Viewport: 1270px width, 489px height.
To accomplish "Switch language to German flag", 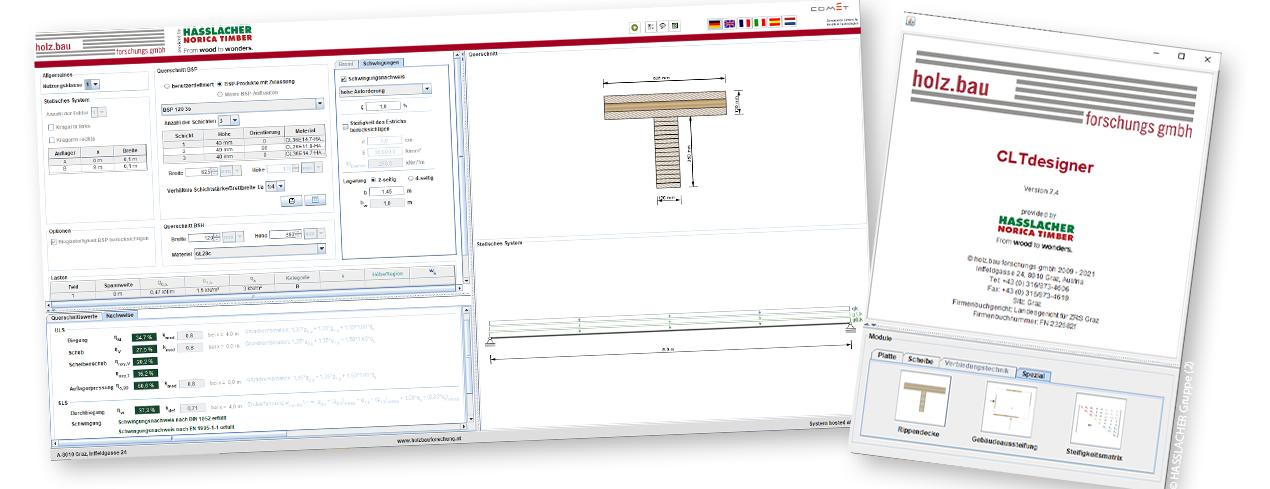I will coord(714,24).
